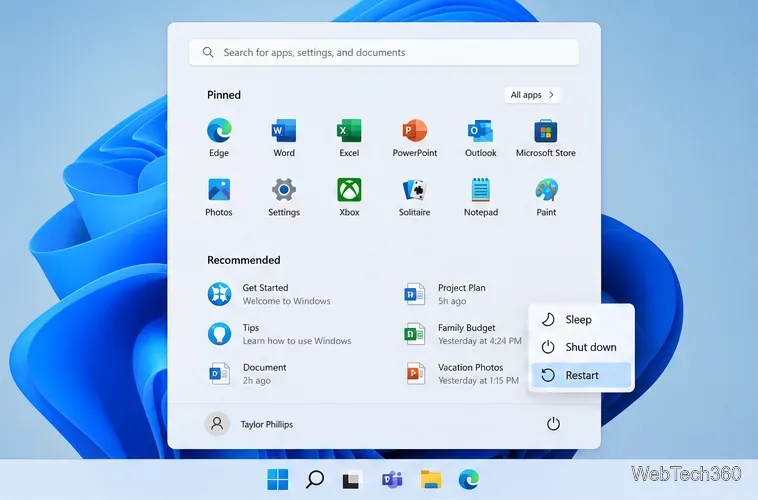Open the Photos app

point(219,197)
